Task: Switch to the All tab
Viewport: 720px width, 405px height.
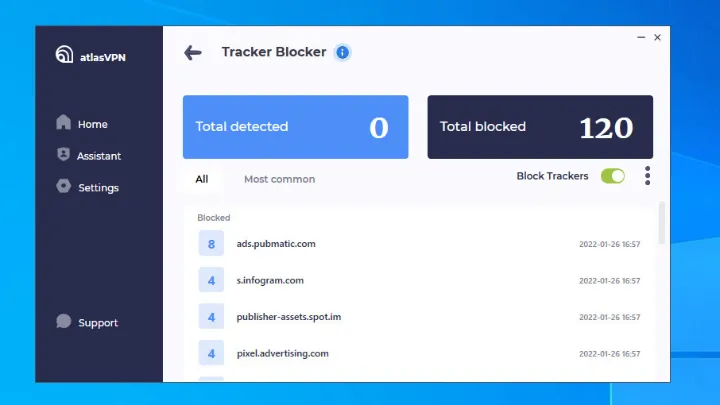Action: click(x=202, y=179)
